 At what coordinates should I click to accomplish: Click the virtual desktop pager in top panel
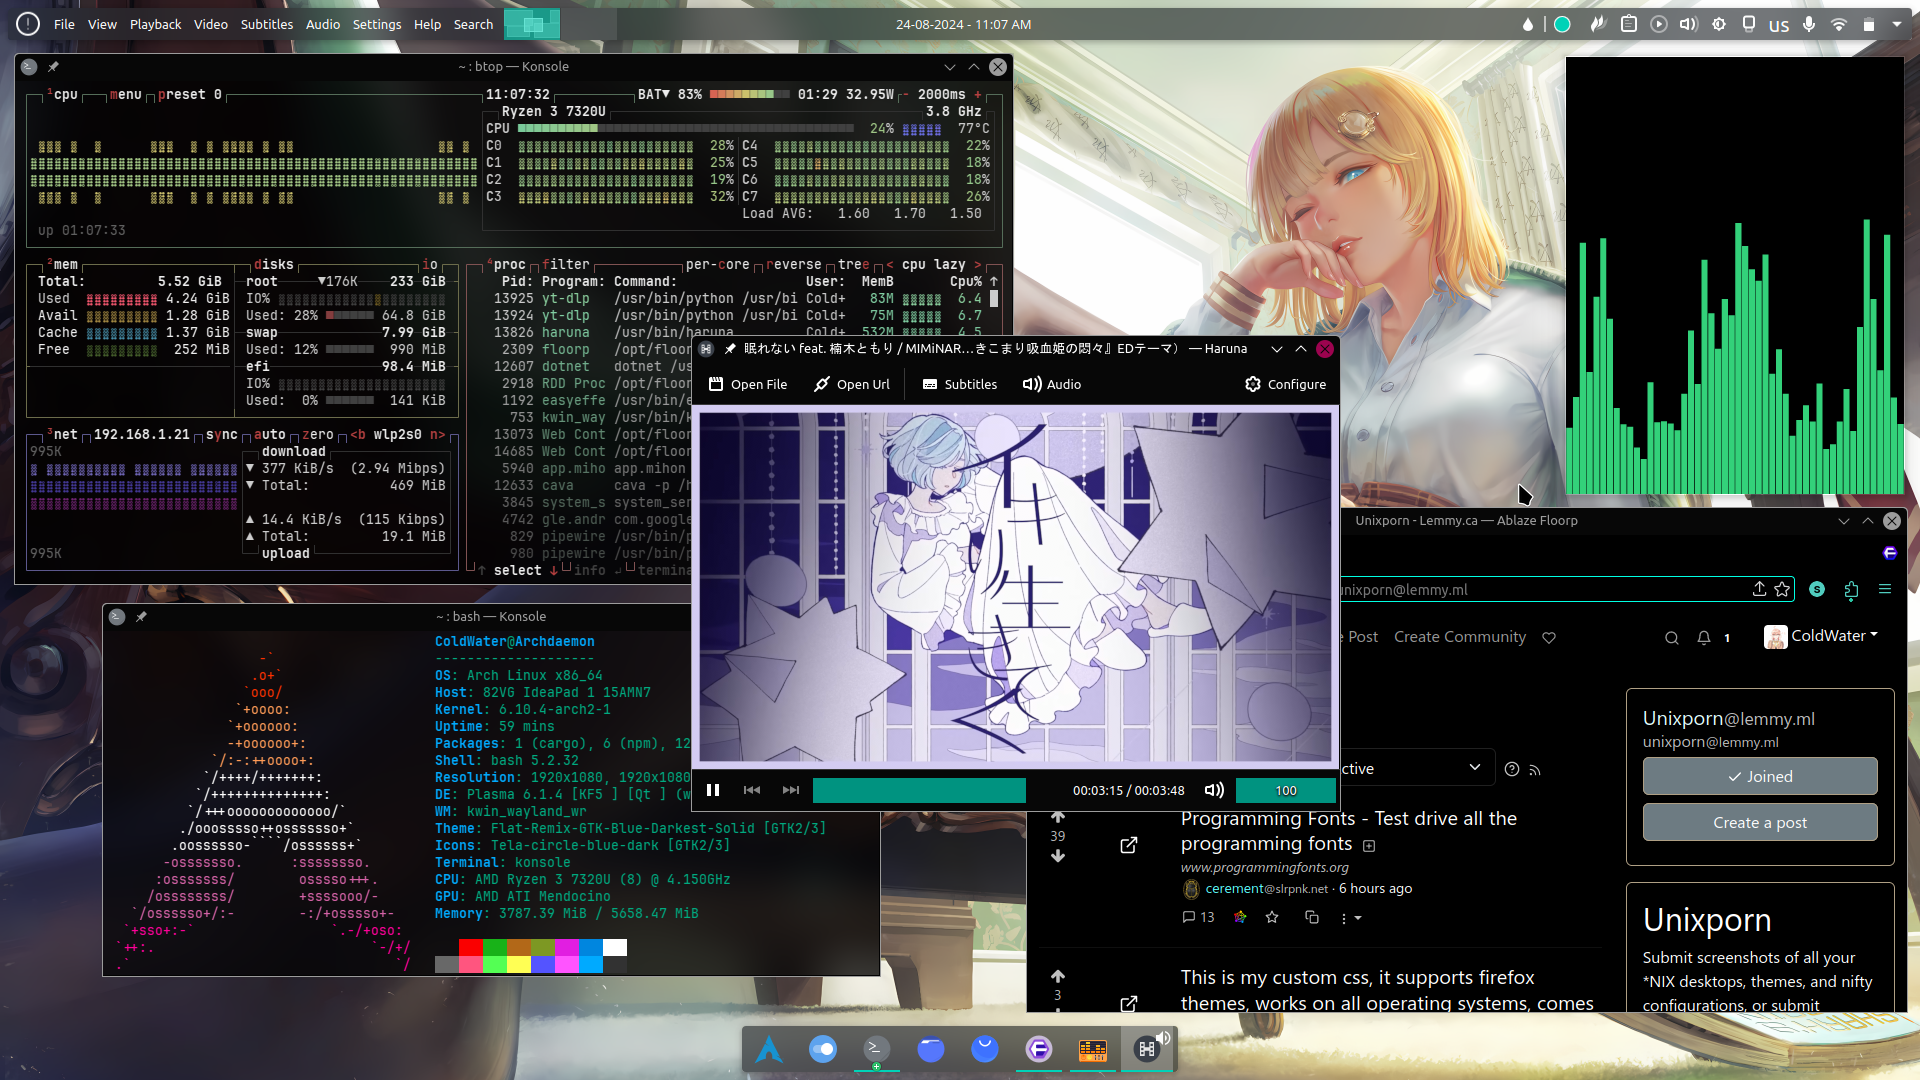(532, 24)
